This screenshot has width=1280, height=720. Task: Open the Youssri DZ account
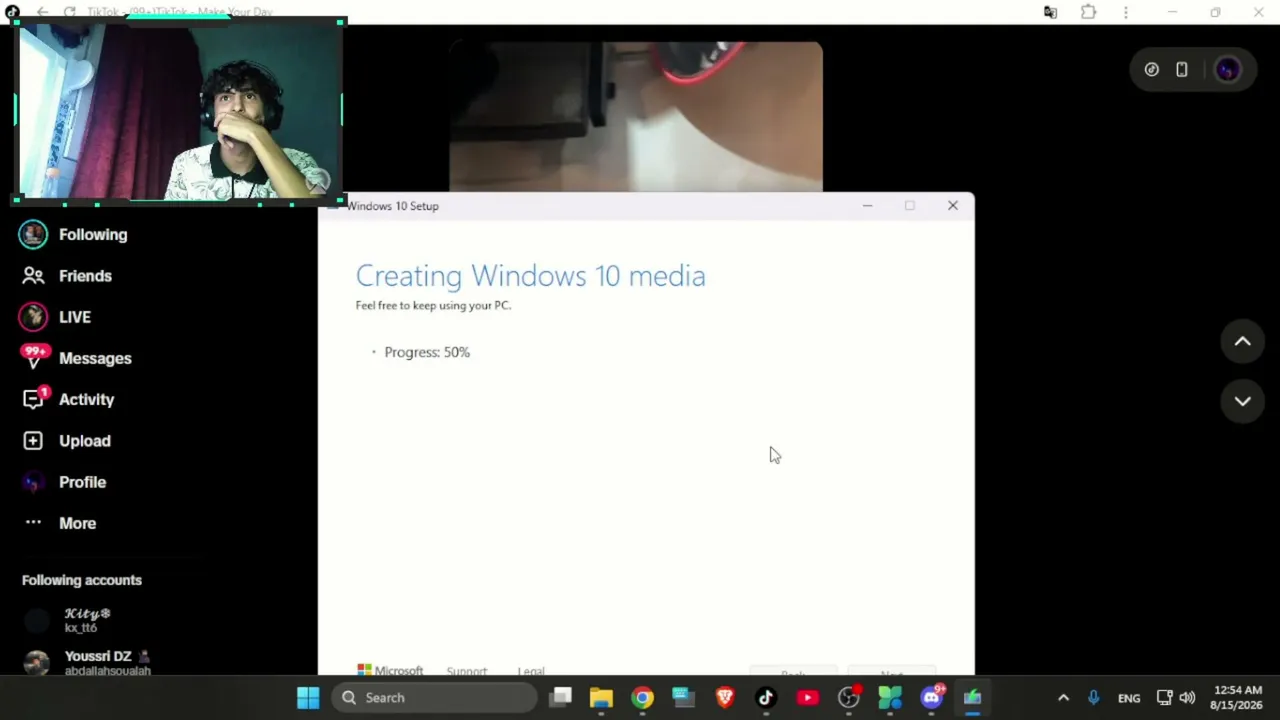point(86,662)
